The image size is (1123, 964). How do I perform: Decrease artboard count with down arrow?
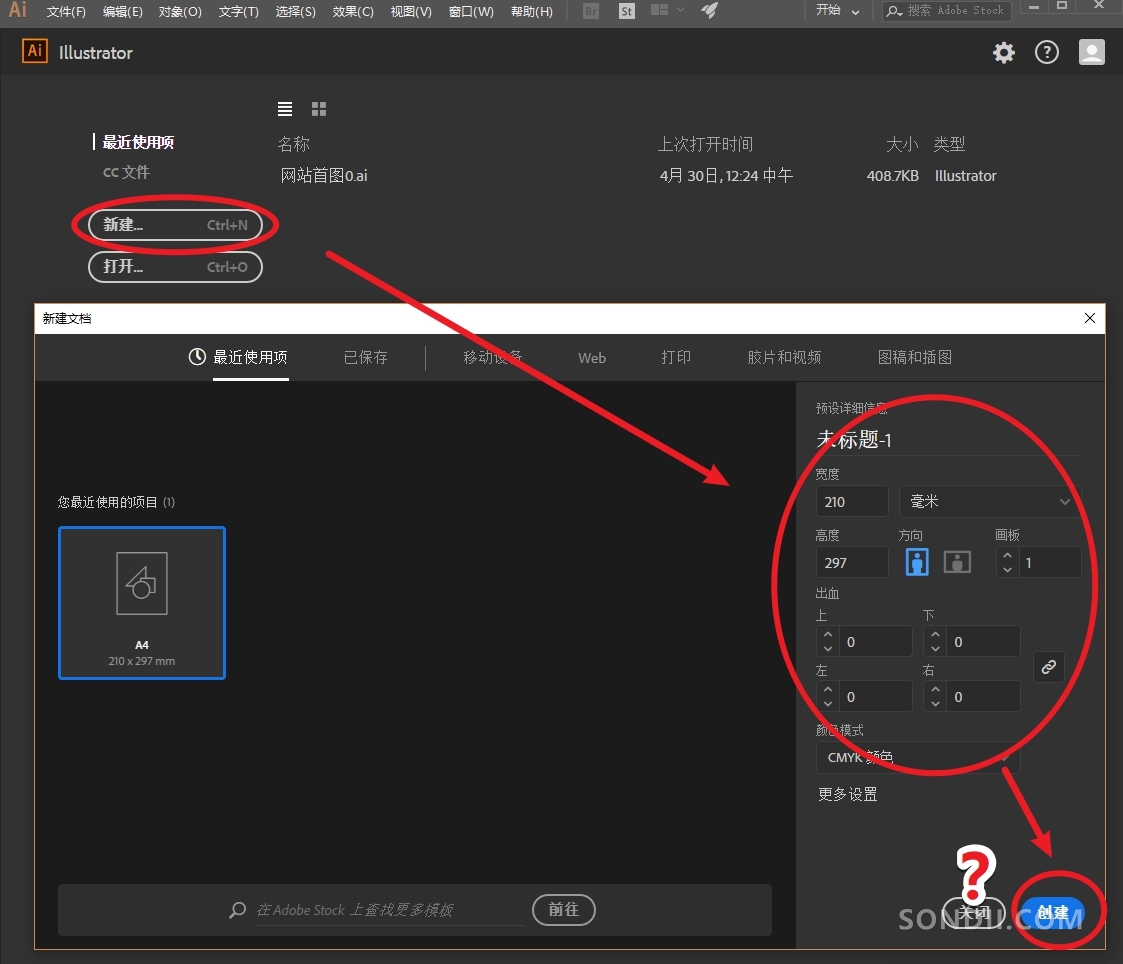tap(1008, 570)
